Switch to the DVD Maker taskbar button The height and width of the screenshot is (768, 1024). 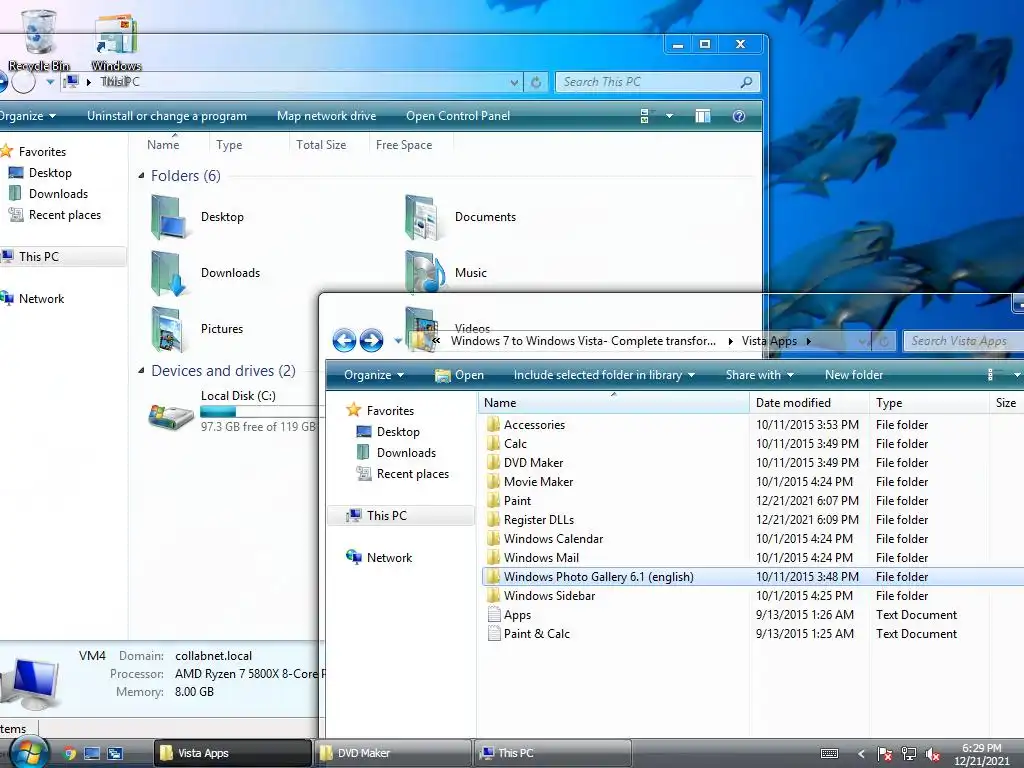click(x=392, y=753)
